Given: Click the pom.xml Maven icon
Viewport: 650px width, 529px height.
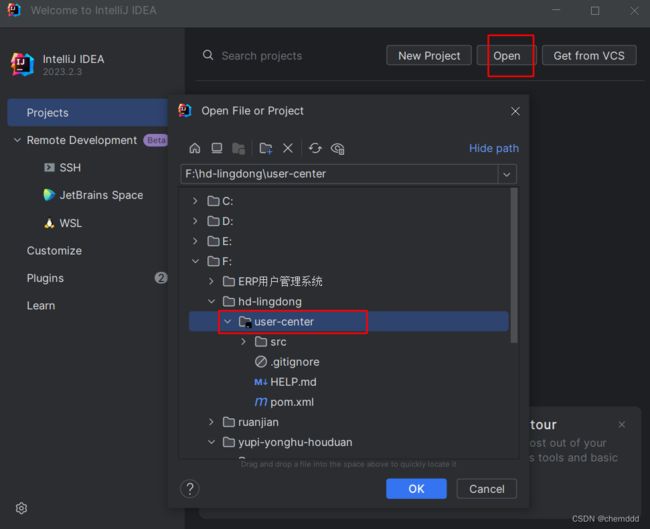Looking at the screenshot, I should click(x=261, y=402).
